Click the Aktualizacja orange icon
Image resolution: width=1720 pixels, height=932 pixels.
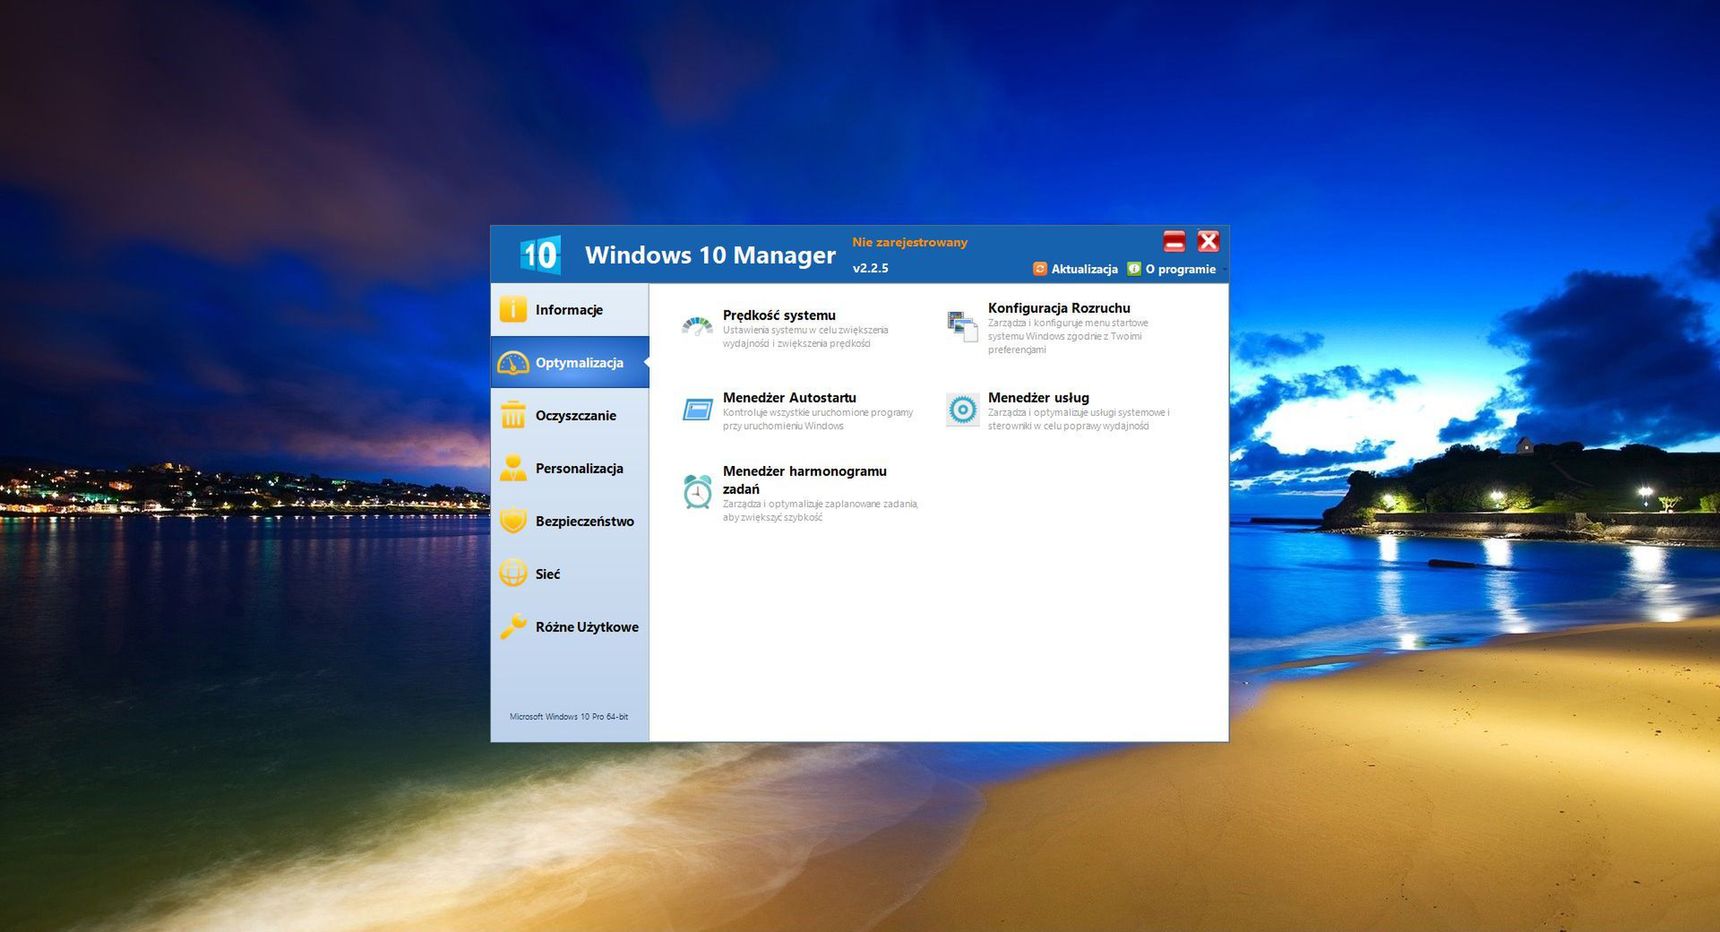1040,269
